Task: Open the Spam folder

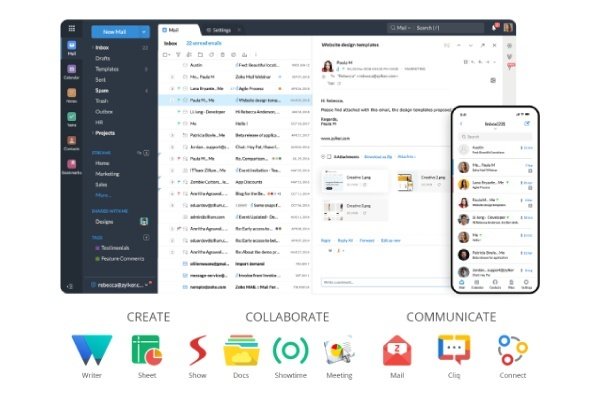Action: (x=102, y=90)
